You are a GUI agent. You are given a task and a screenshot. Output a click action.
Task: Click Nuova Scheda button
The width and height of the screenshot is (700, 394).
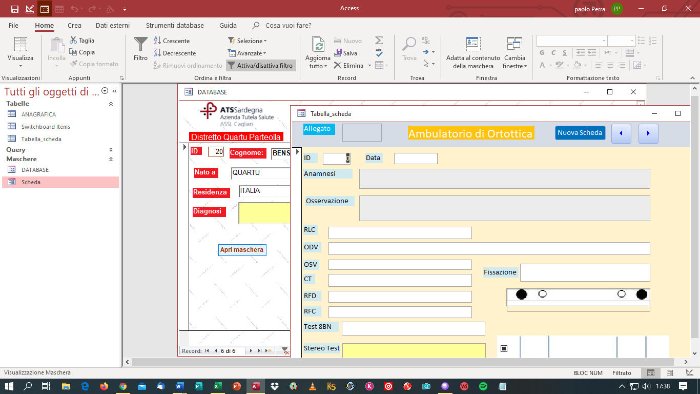[x=580, y=133]
